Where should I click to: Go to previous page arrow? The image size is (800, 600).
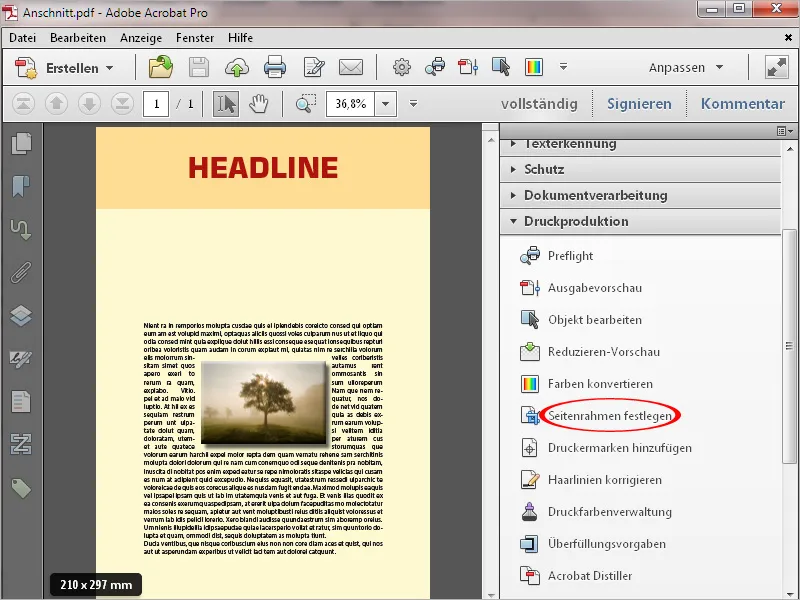[57, 104]
